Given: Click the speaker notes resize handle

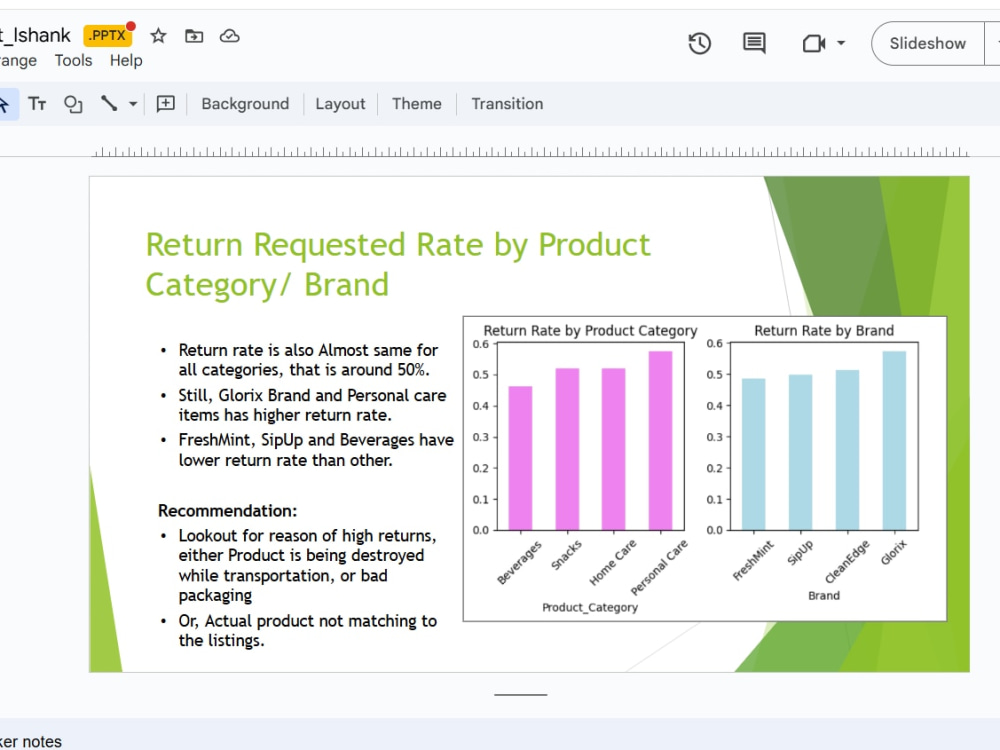Looking at the screenshot, I should coord(520,695).
